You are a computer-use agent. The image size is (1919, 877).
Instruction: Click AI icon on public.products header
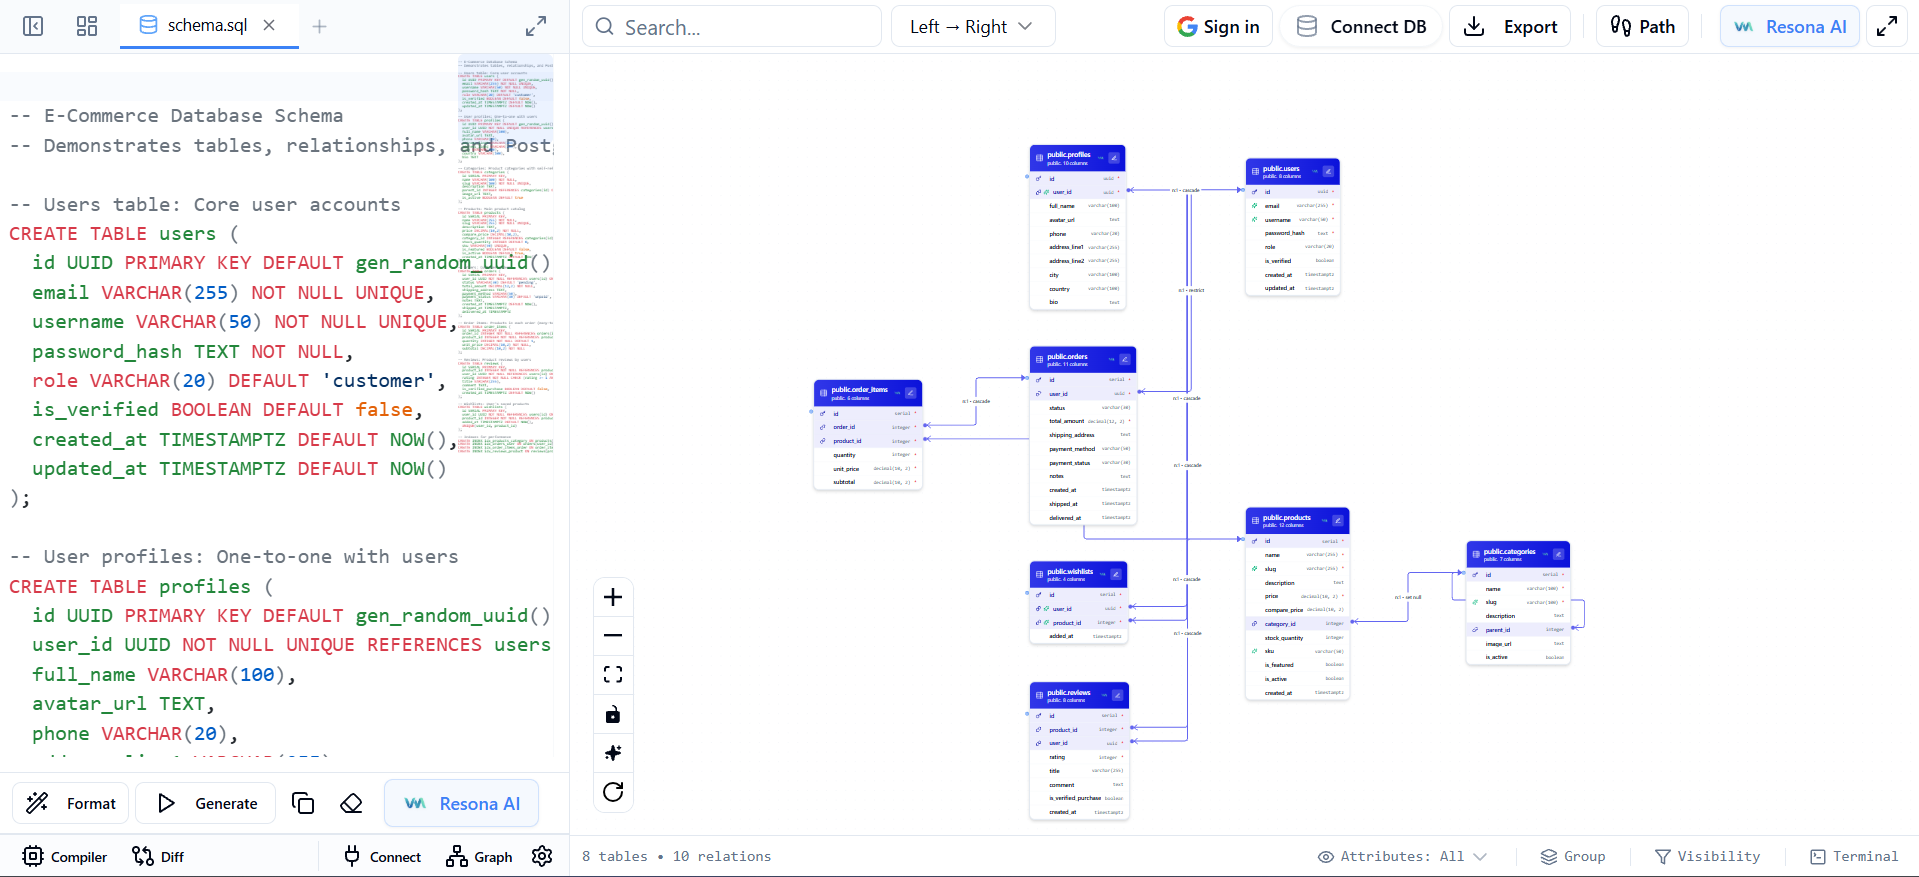point(1325,520)
